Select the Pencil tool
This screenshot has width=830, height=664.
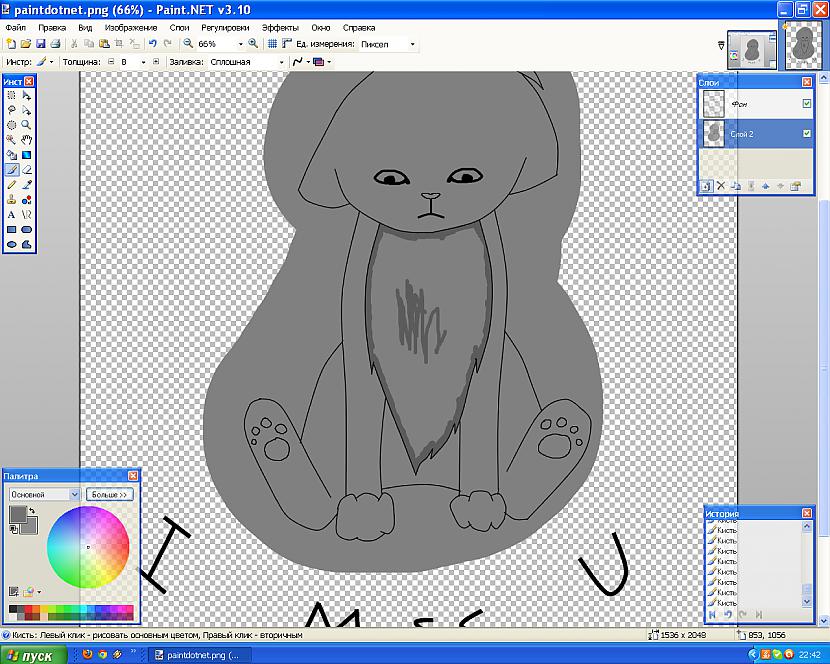click(11, 185)
